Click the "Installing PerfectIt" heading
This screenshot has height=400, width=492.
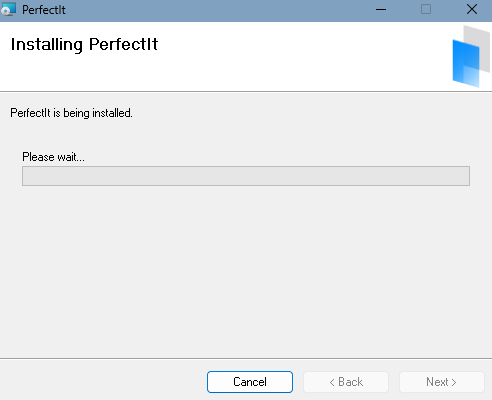(84, 44)
